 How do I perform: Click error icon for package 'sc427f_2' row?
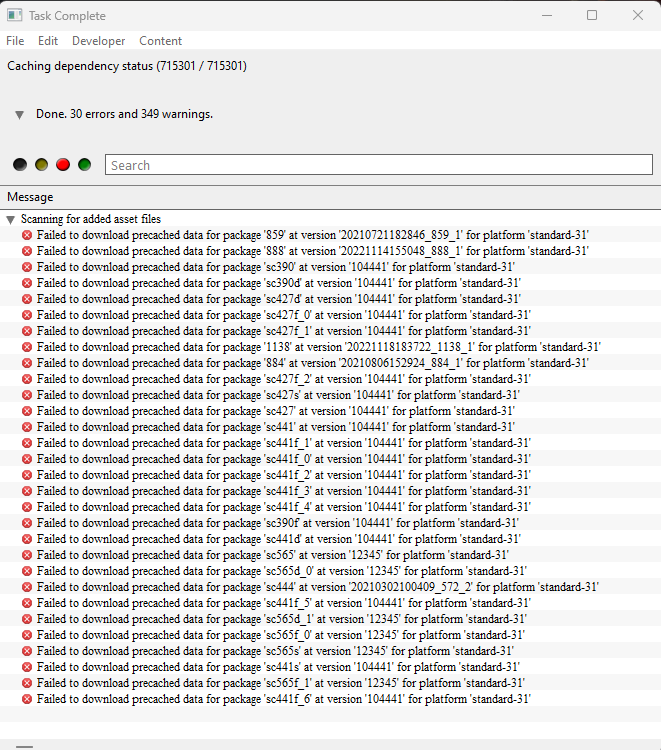(x=27, y=379)
